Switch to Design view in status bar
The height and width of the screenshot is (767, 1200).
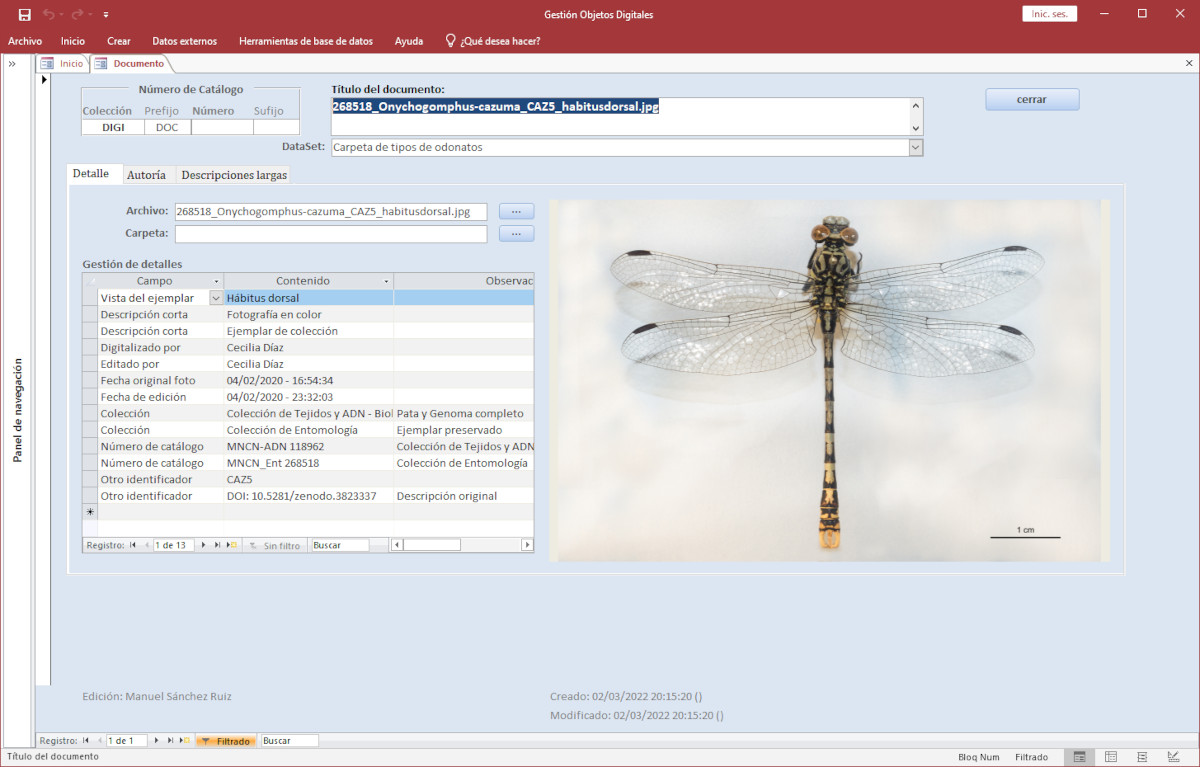click(x=1173, y=757)
